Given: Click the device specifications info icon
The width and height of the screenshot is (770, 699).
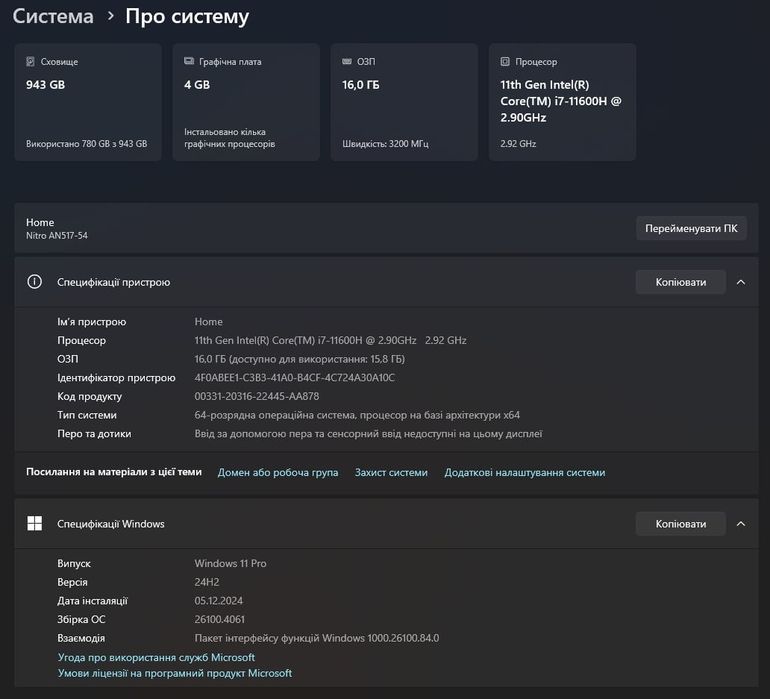Looking at the screenshot, I should tap(35, 282).
